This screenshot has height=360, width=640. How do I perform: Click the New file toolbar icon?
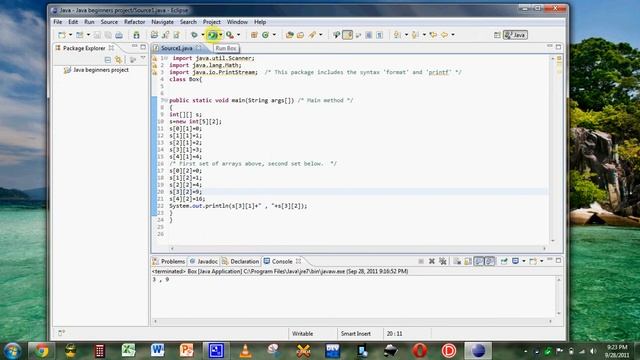[62, 35]
